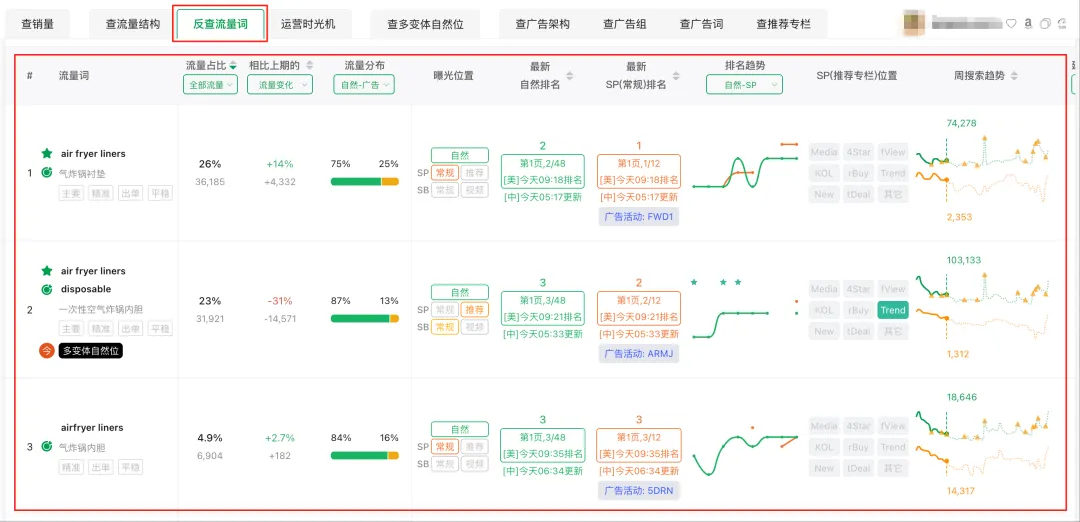This screenshot has height=522, width=1080.
Task: Switch to 查广告组 tab
Action: coord(624,24)
